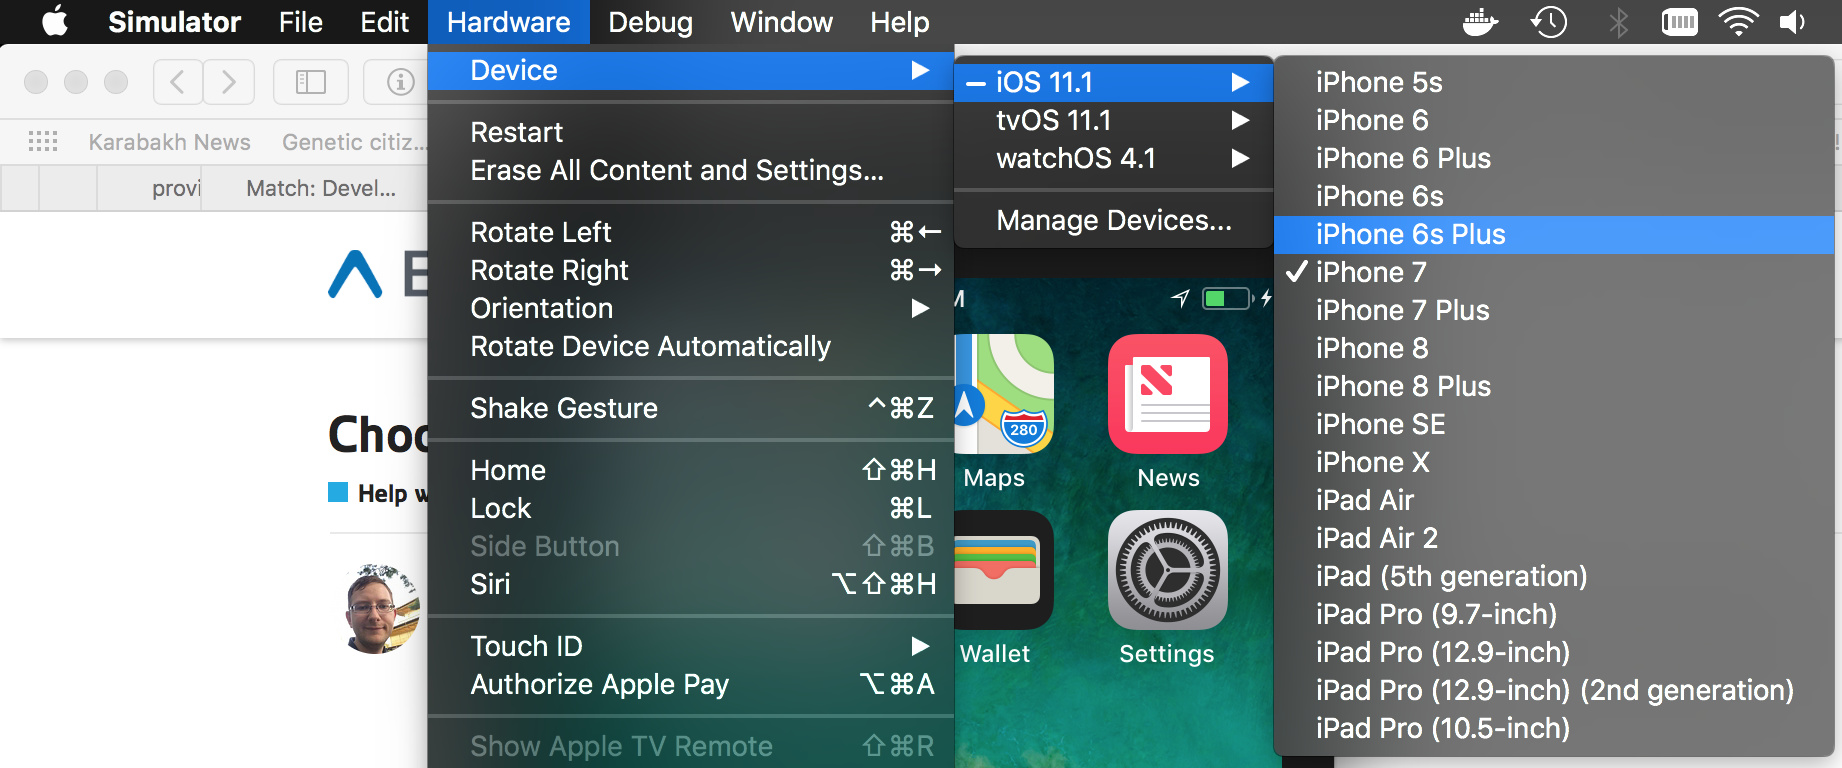Select Siri menu item

(691, 584)
